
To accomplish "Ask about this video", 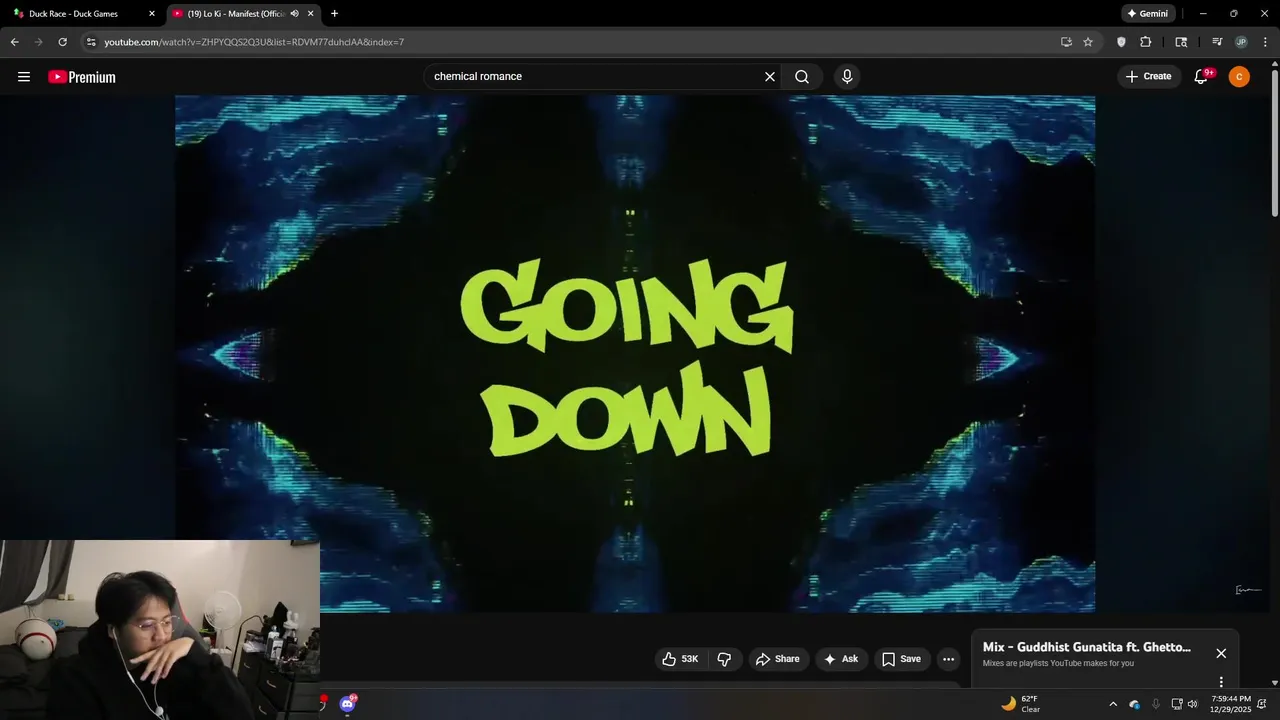I will (841, 659).
